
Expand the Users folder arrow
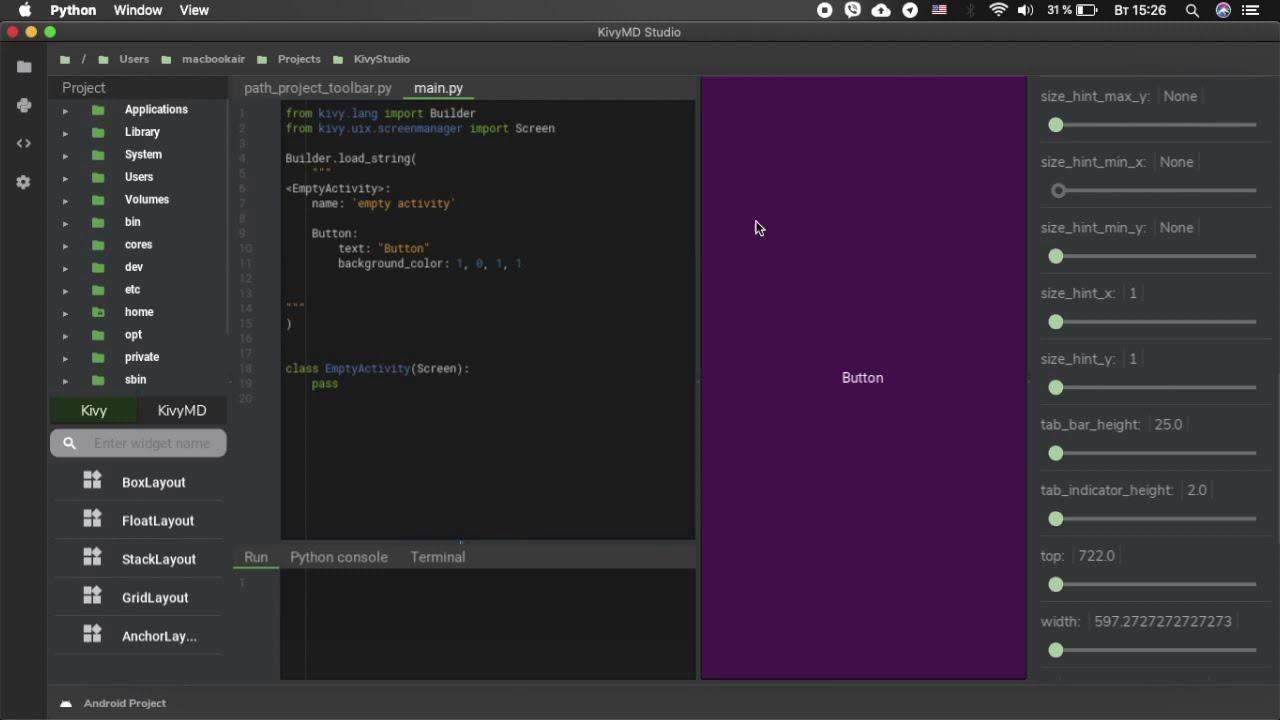(65, 178)
